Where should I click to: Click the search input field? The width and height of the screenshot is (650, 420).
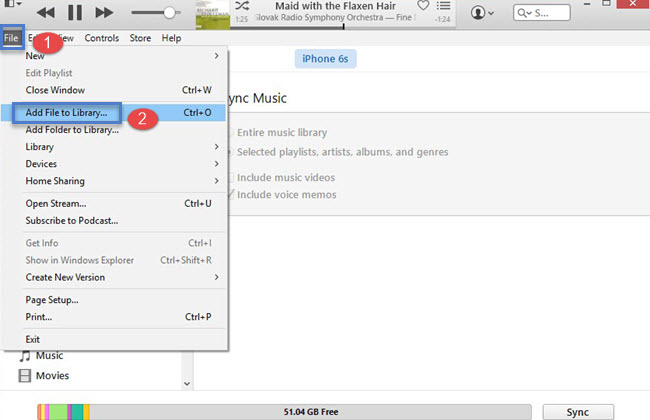point(541,13)
